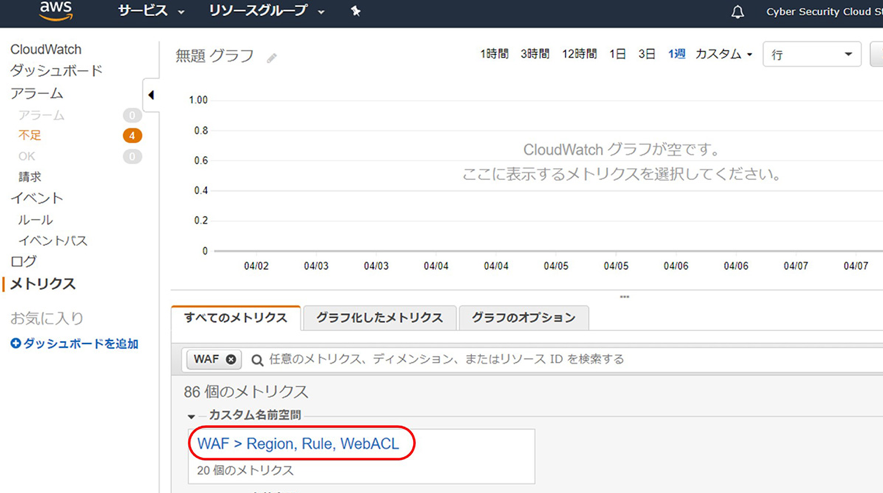This screenshot has width=883, height=493.
Task: Open the 行 graph type dropdown
Action: [811, 55]
